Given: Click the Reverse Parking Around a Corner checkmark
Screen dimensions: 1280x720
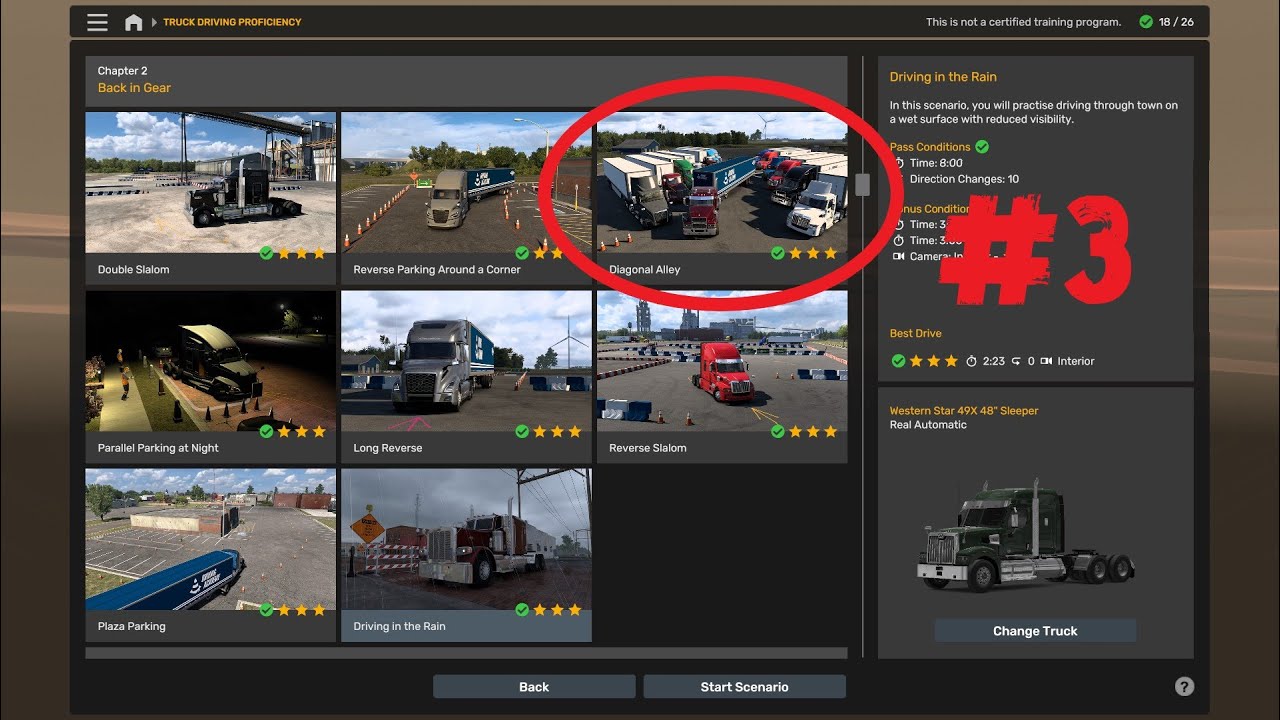Looking at the screenshot, I should click(522, 253).
